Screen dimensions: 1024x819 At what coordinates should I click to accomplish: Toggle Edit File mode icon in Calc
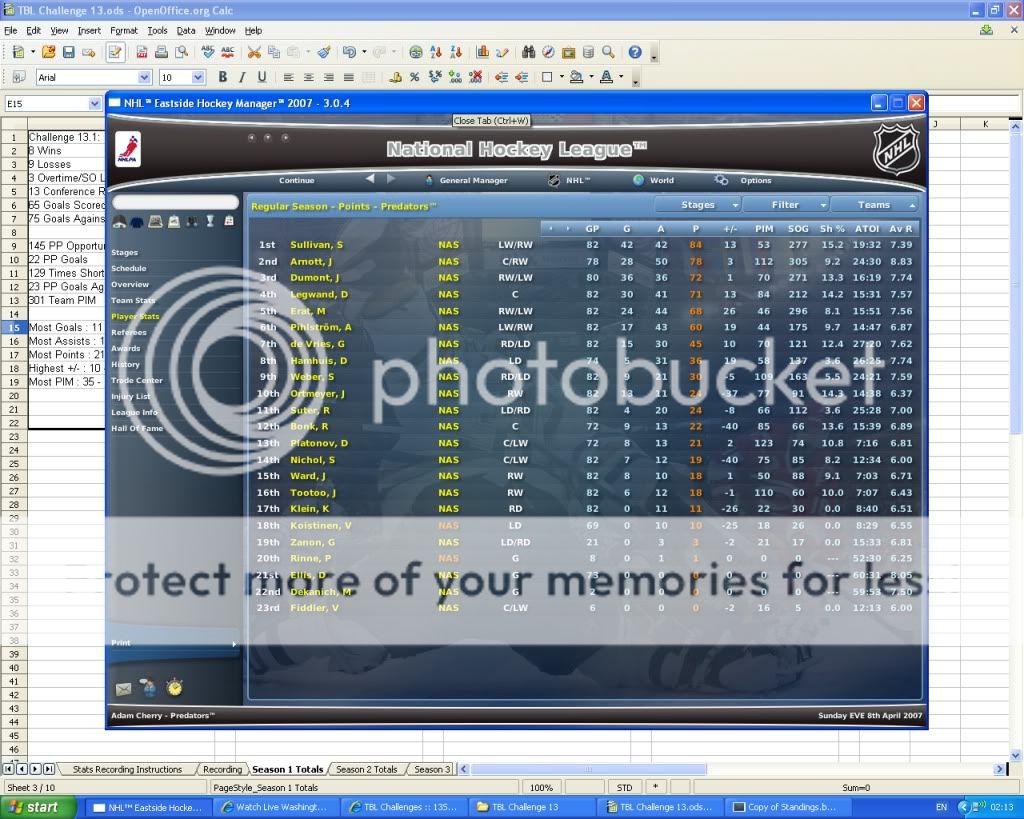pyautogui.click(x=115, y=52)
